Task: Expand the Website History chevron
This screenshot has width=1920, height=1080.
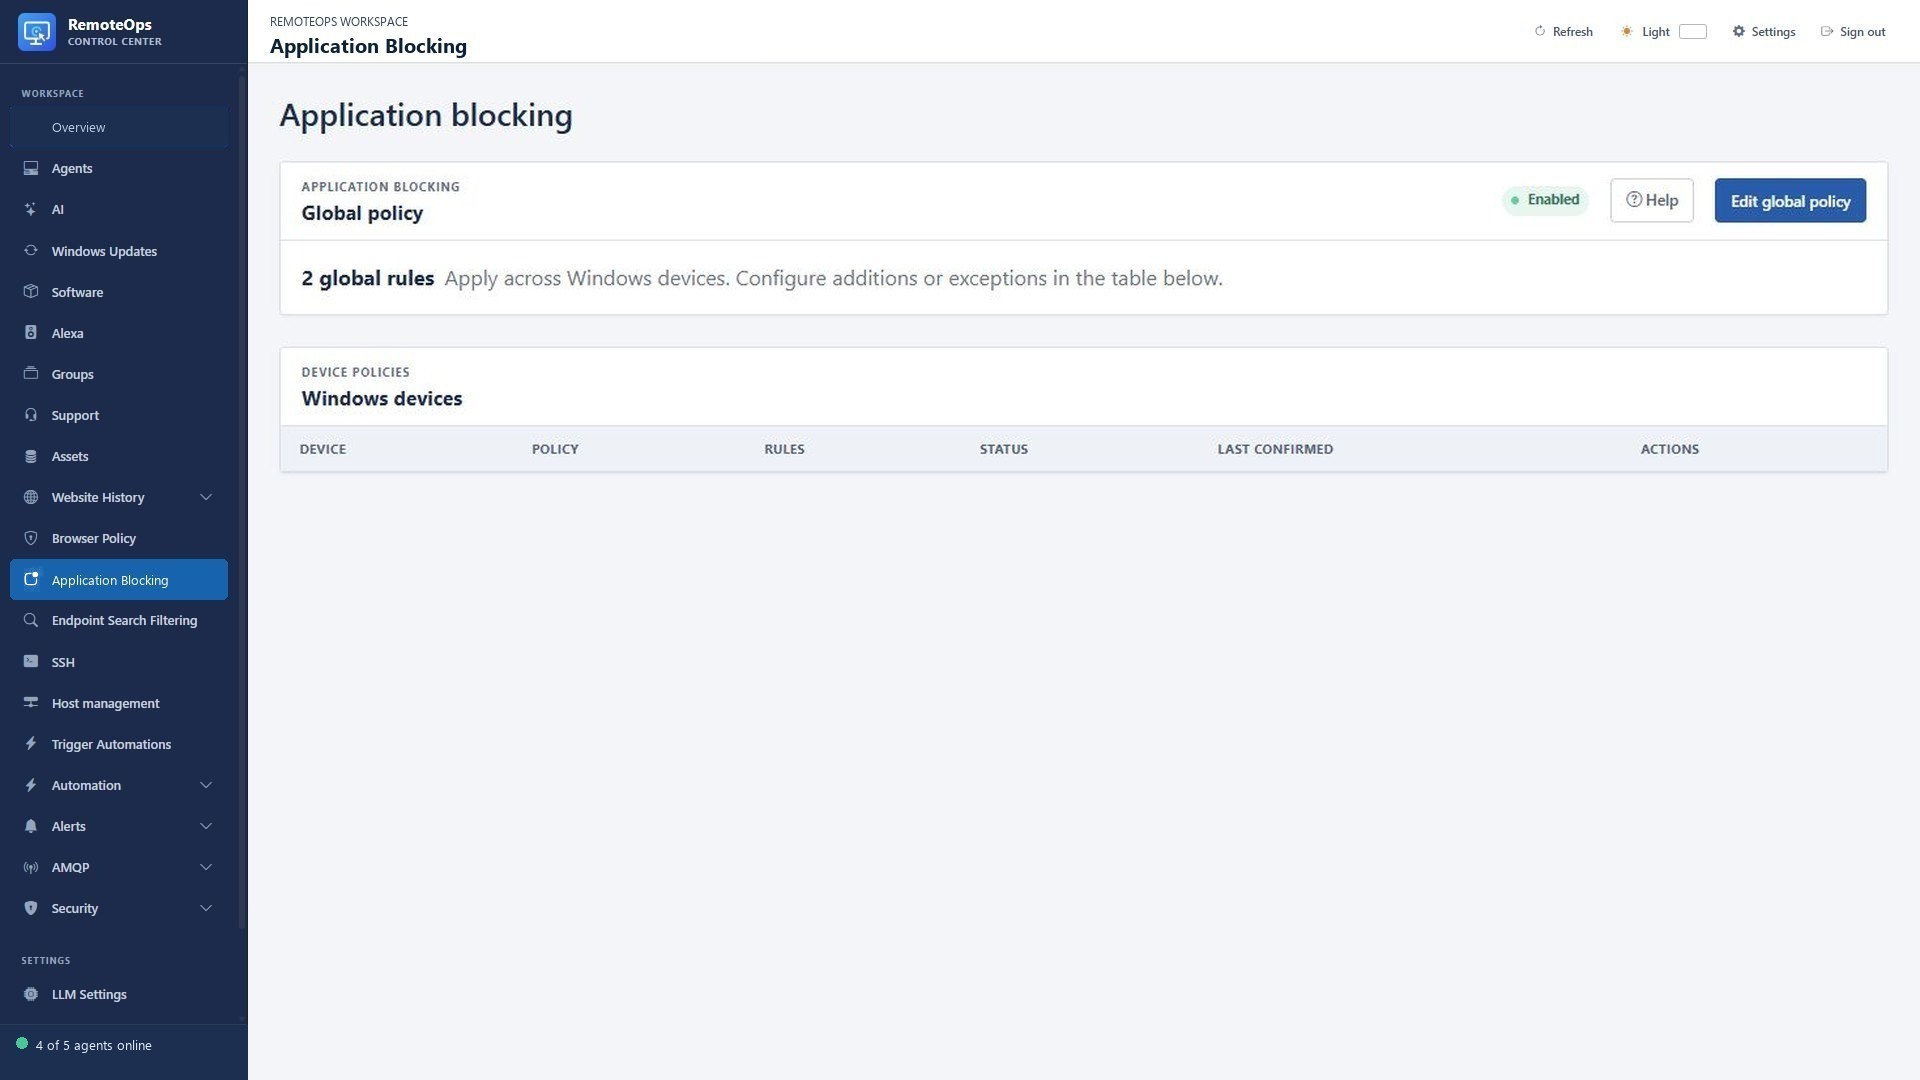Action: click(206, 497)
